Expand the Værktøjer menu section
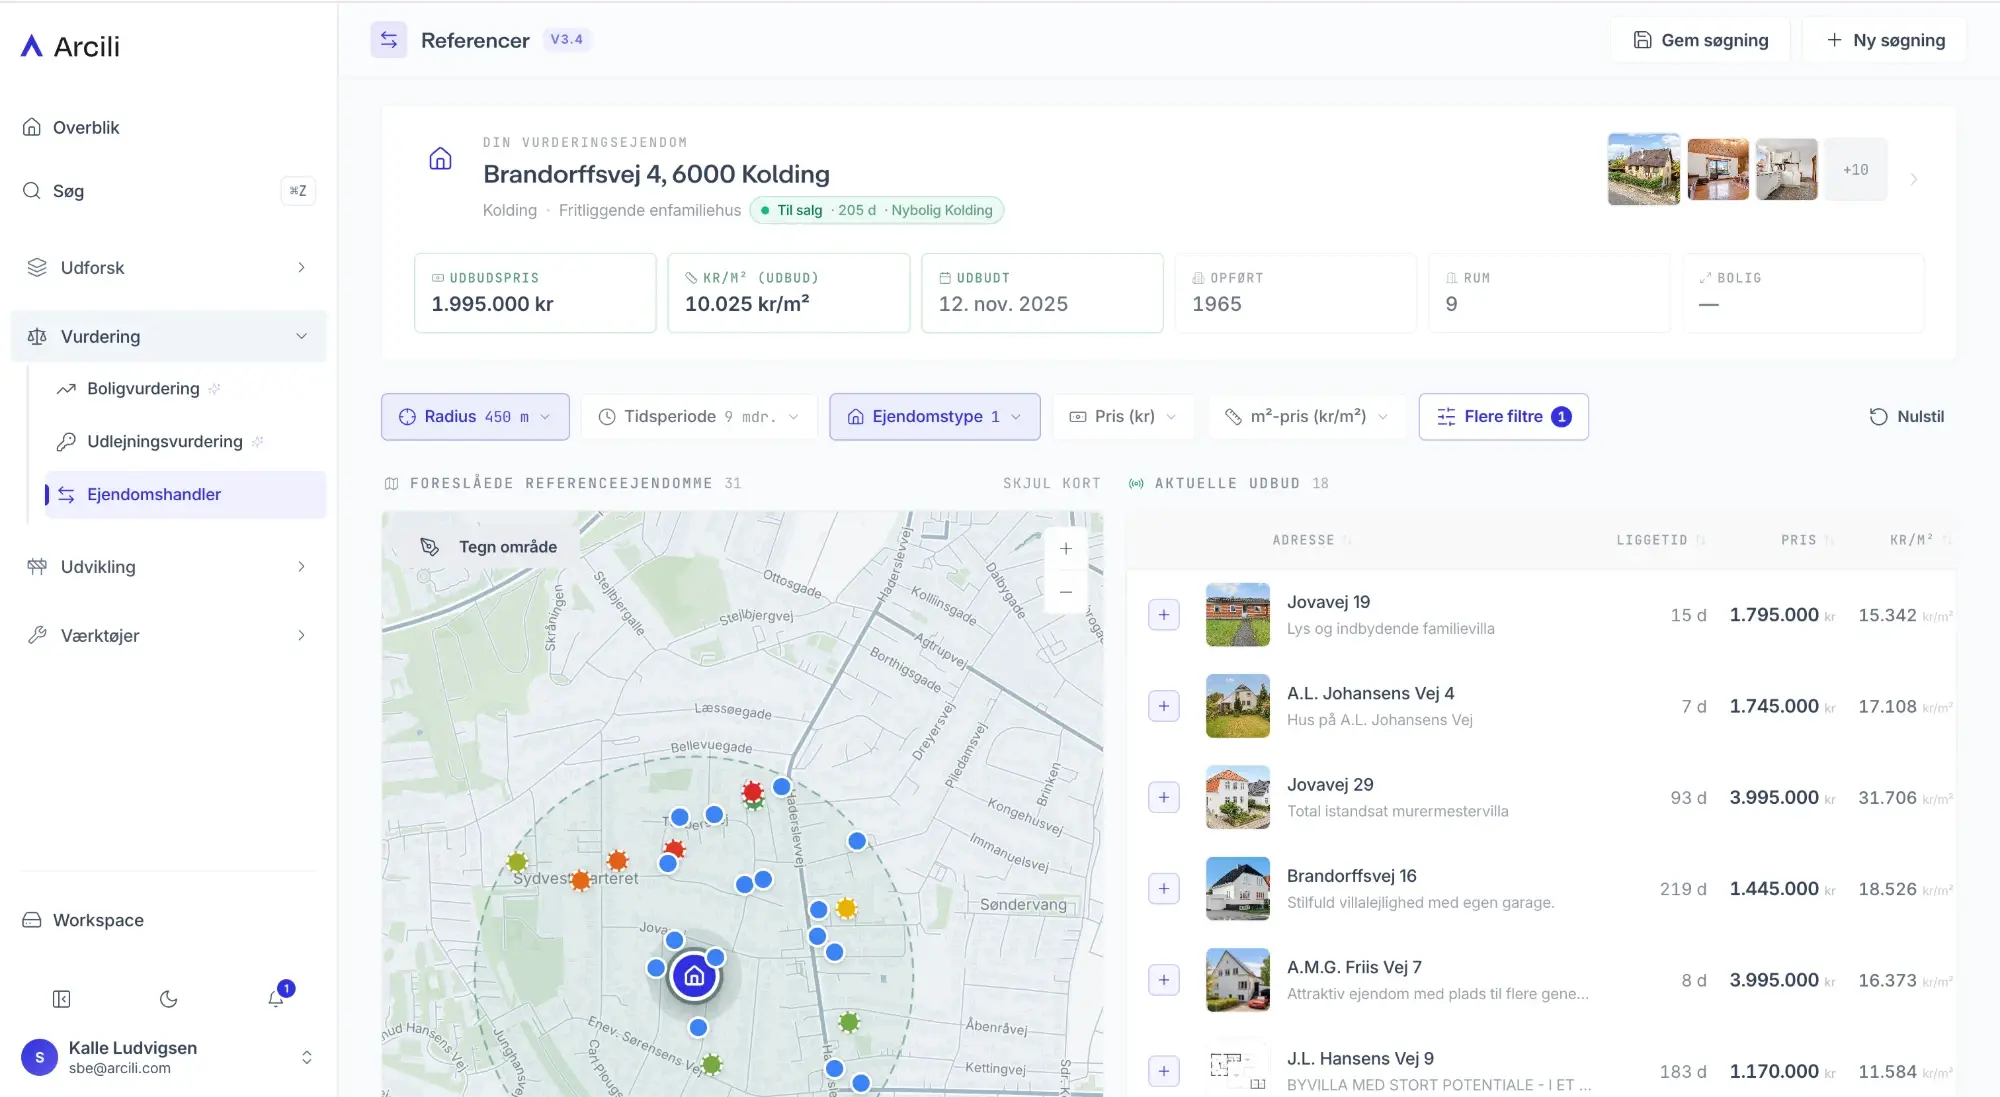The width and height of the screenshot is (2000, 1097). [x=168, y=635]
